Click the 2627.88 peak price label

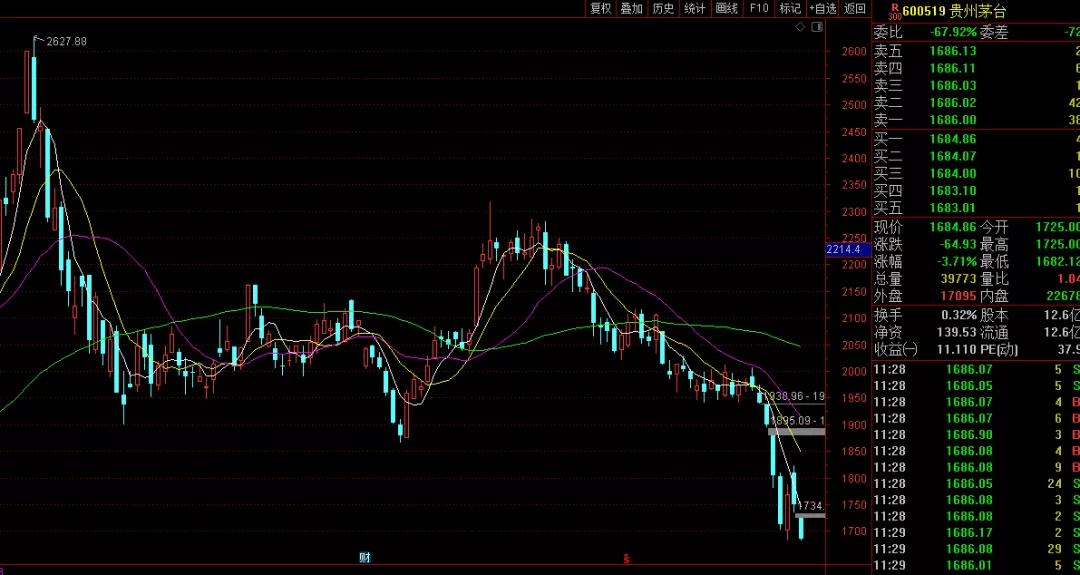66,41
